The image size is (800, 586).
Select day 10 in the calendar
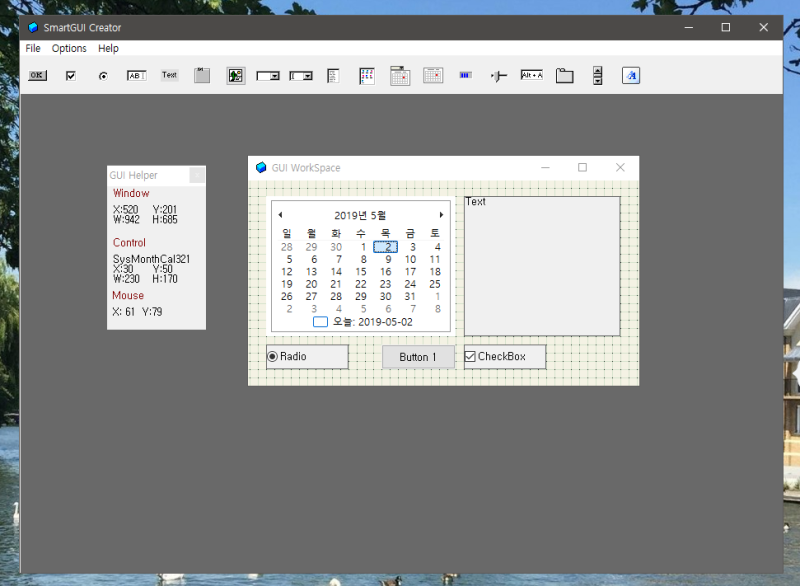[x=410, y=260]
